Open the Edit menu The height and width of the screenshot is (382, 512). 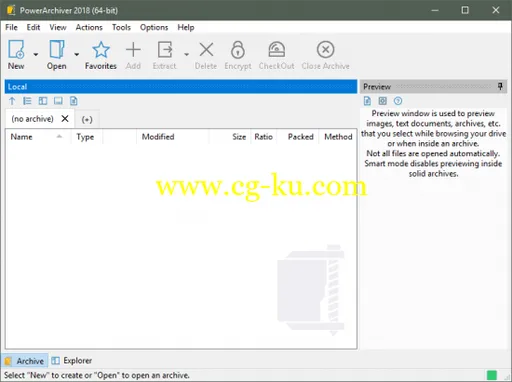[33, 27]
